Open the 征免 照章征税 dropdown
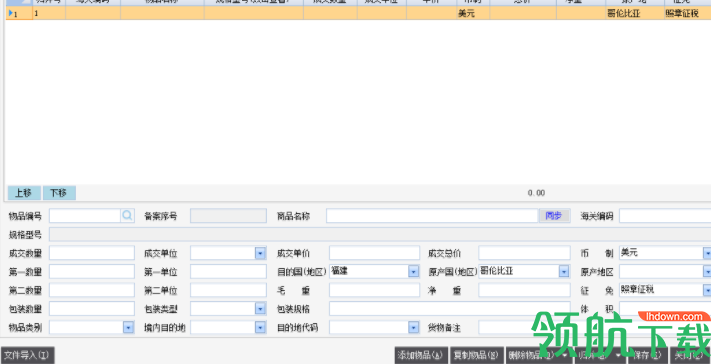Image resolution: width=711 pixels, height=364 pixels. coord(707,290)
